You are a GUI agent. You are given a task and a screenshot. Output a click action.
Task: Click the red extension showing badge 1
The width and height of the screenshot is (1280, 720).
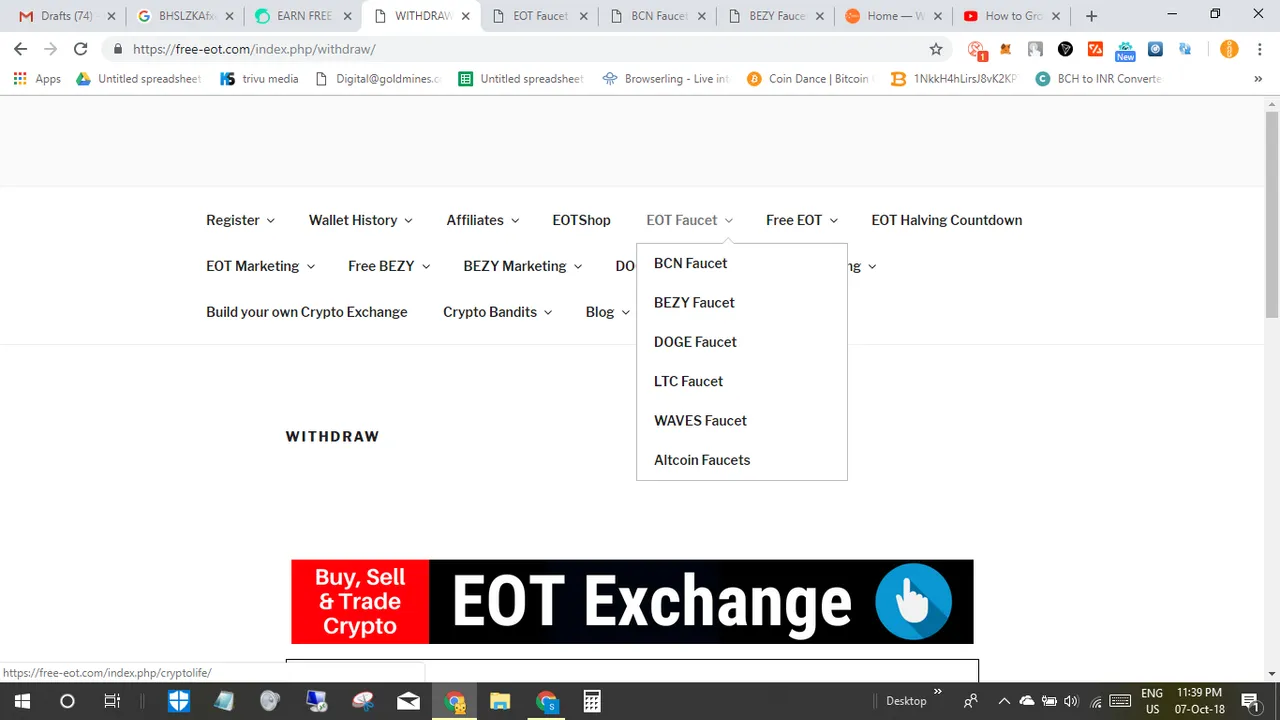pos(977,49)
